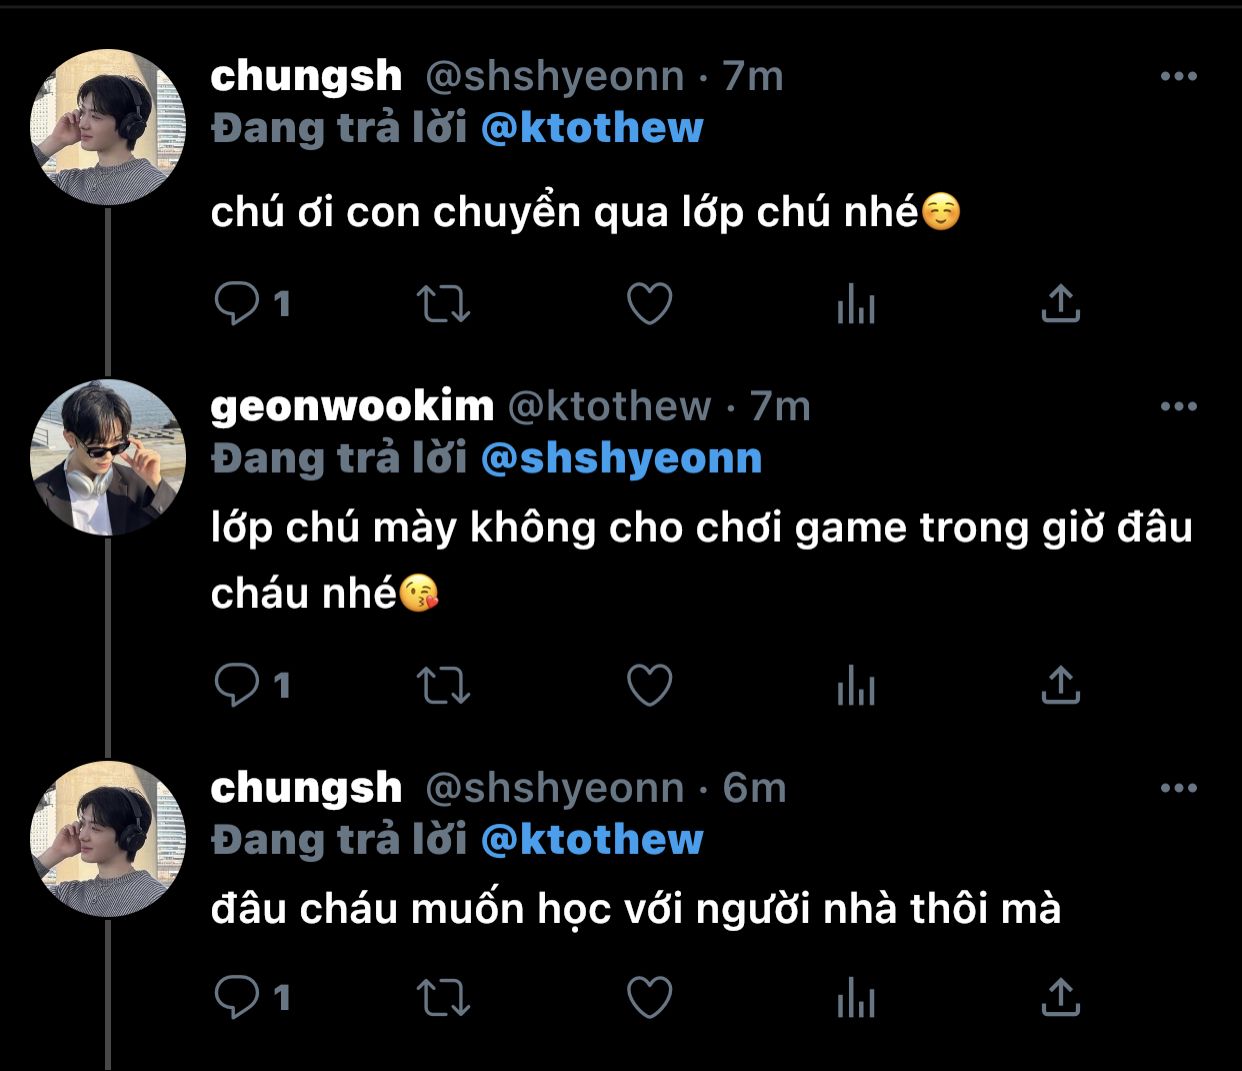Open @ktothew mention link in the first tweet
Viewport: 1242px width, 1071px height.
(x=592, y=128)
